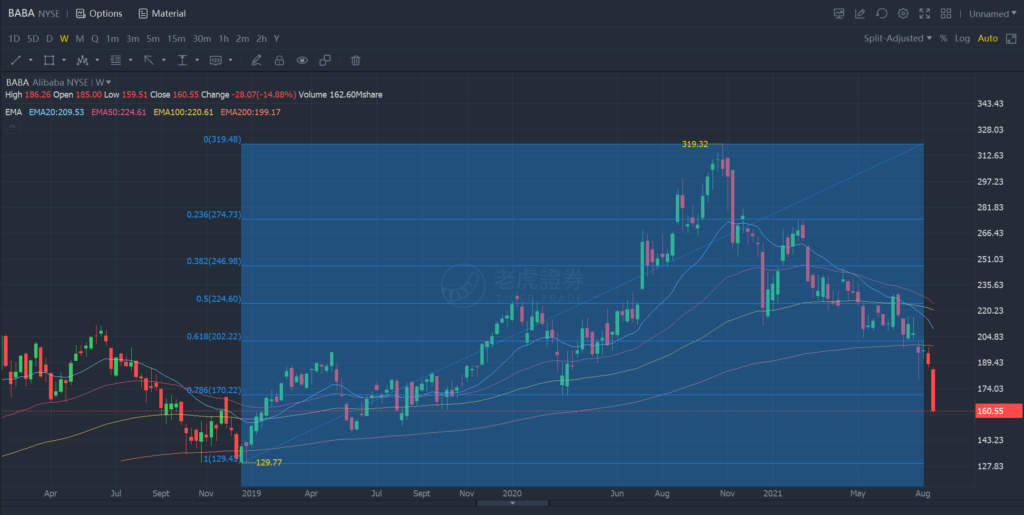Viewport: 1024px width, 515px height.
Task: Toggle drawings visibility with the eye icon
Action: 302,60
